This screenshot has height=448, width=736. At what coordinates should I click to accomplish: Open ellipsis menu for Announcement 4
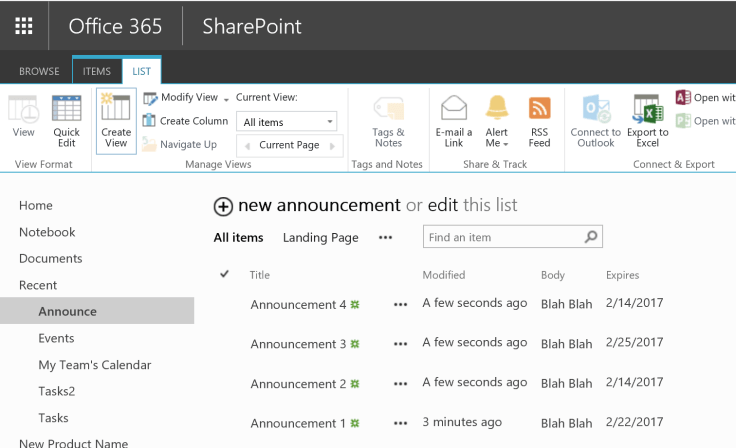point(400,305)
